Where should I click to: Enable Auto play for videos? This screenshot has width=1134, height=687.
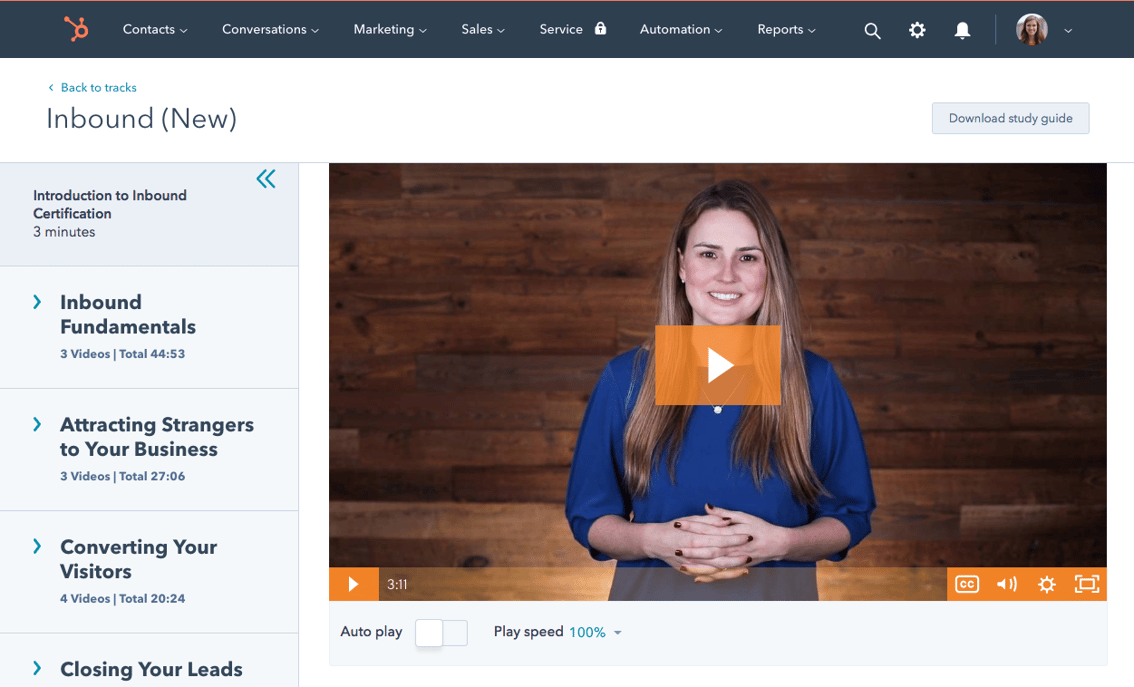[x=441, y=632]
